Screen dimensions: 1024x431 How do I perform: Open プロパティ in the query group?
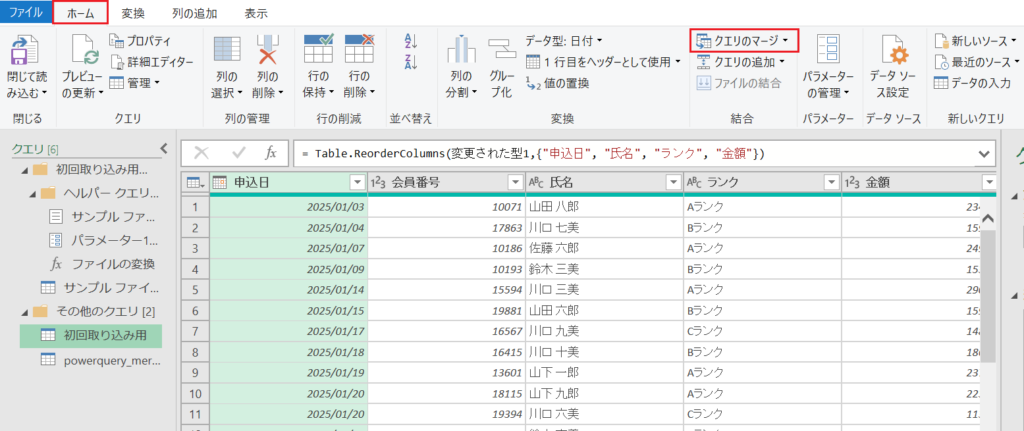click(x=138, y=41)
